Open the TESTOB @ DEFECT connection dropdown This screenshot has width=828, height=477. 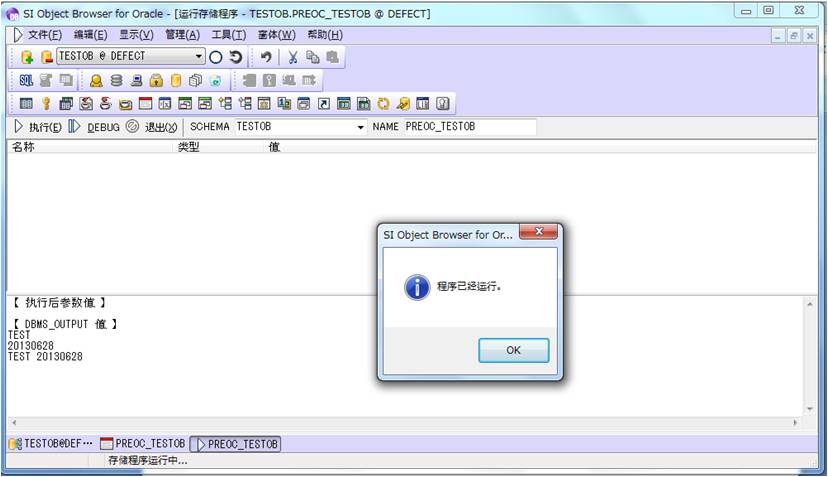[x=199, y=57]
